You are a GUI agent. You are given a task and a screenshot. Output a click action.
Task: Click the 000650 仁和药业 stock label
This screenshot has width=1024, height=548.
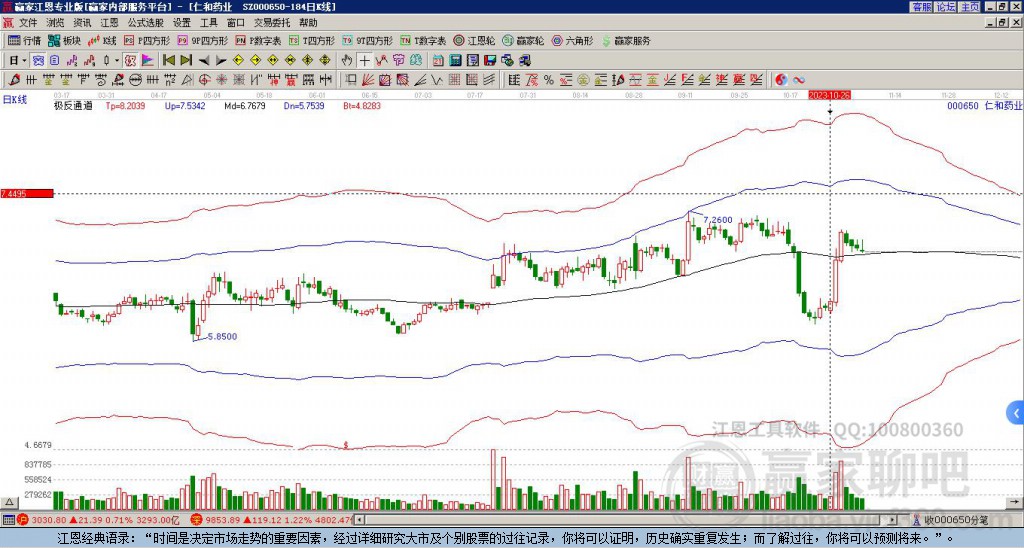pos(984,105)
